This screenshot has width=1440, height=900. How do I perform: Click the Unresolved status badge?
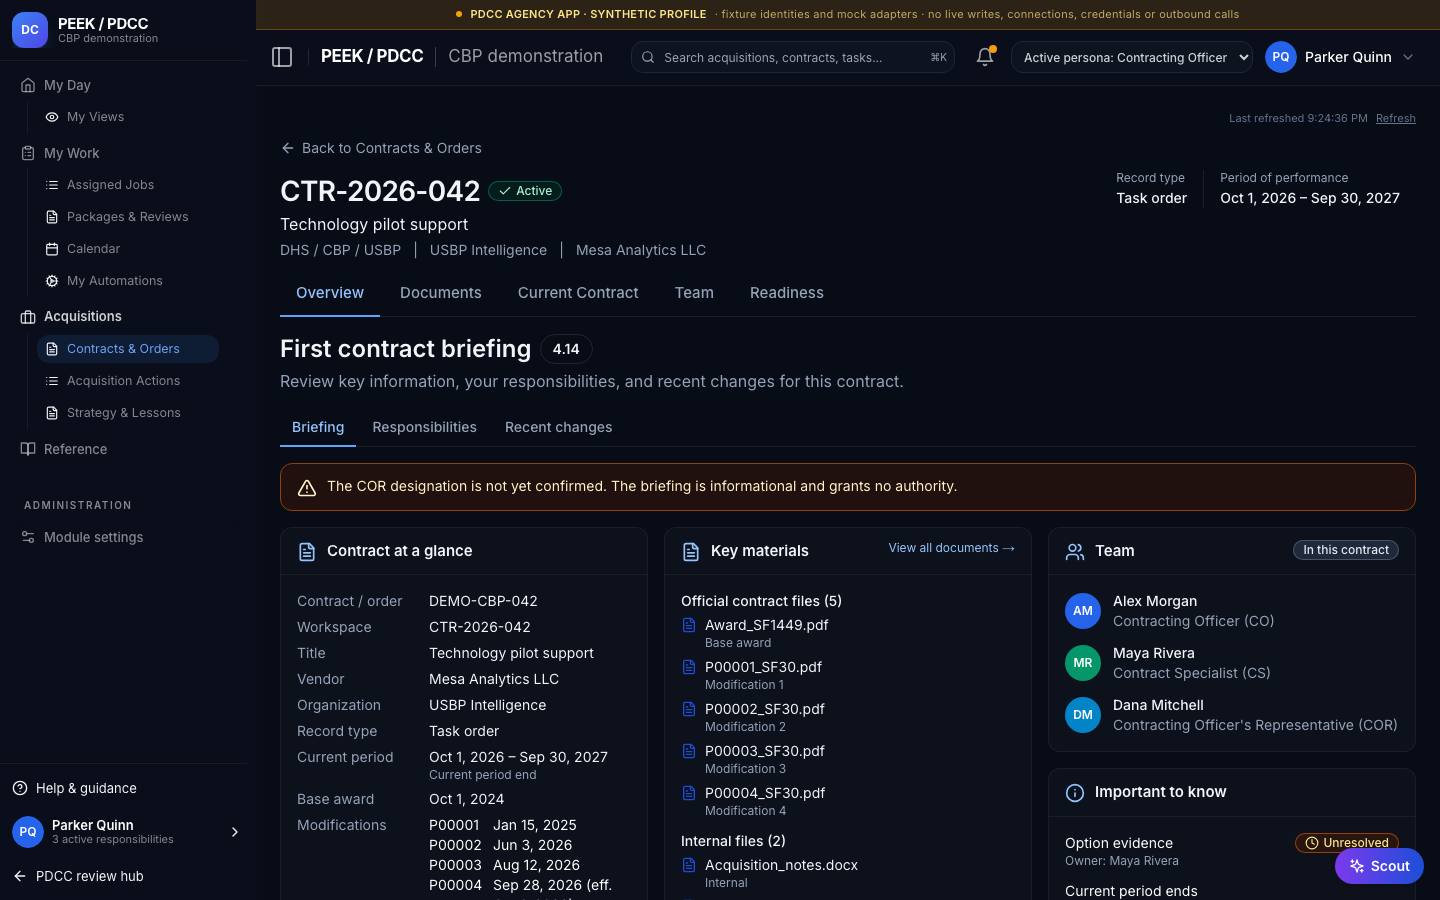point(1346,843)
